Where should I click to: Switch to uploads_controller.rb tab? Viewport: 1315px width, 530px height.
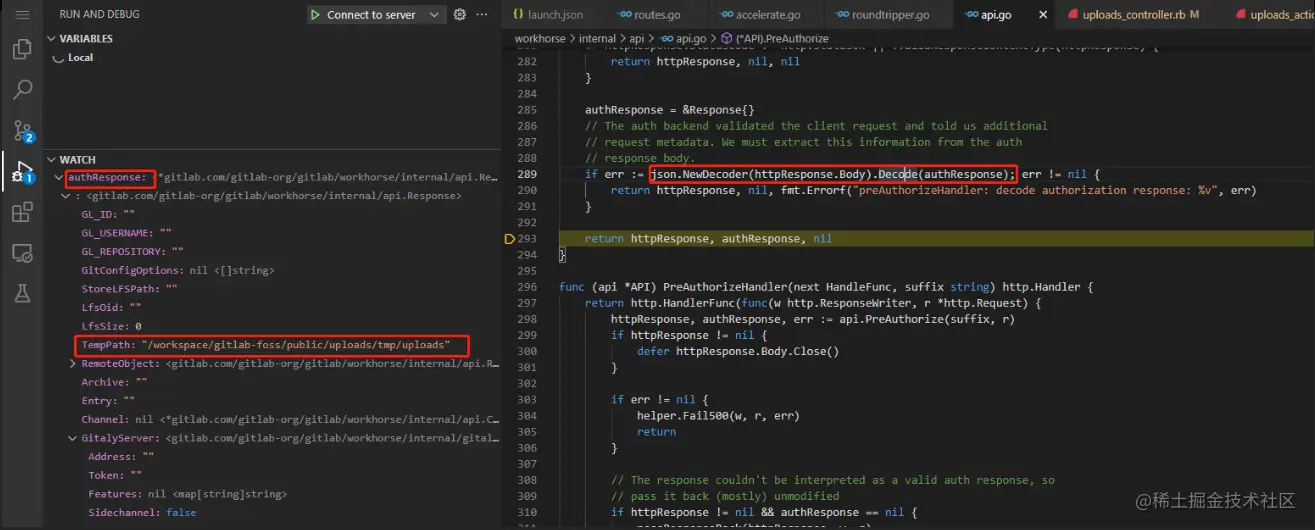point(1133,15)
